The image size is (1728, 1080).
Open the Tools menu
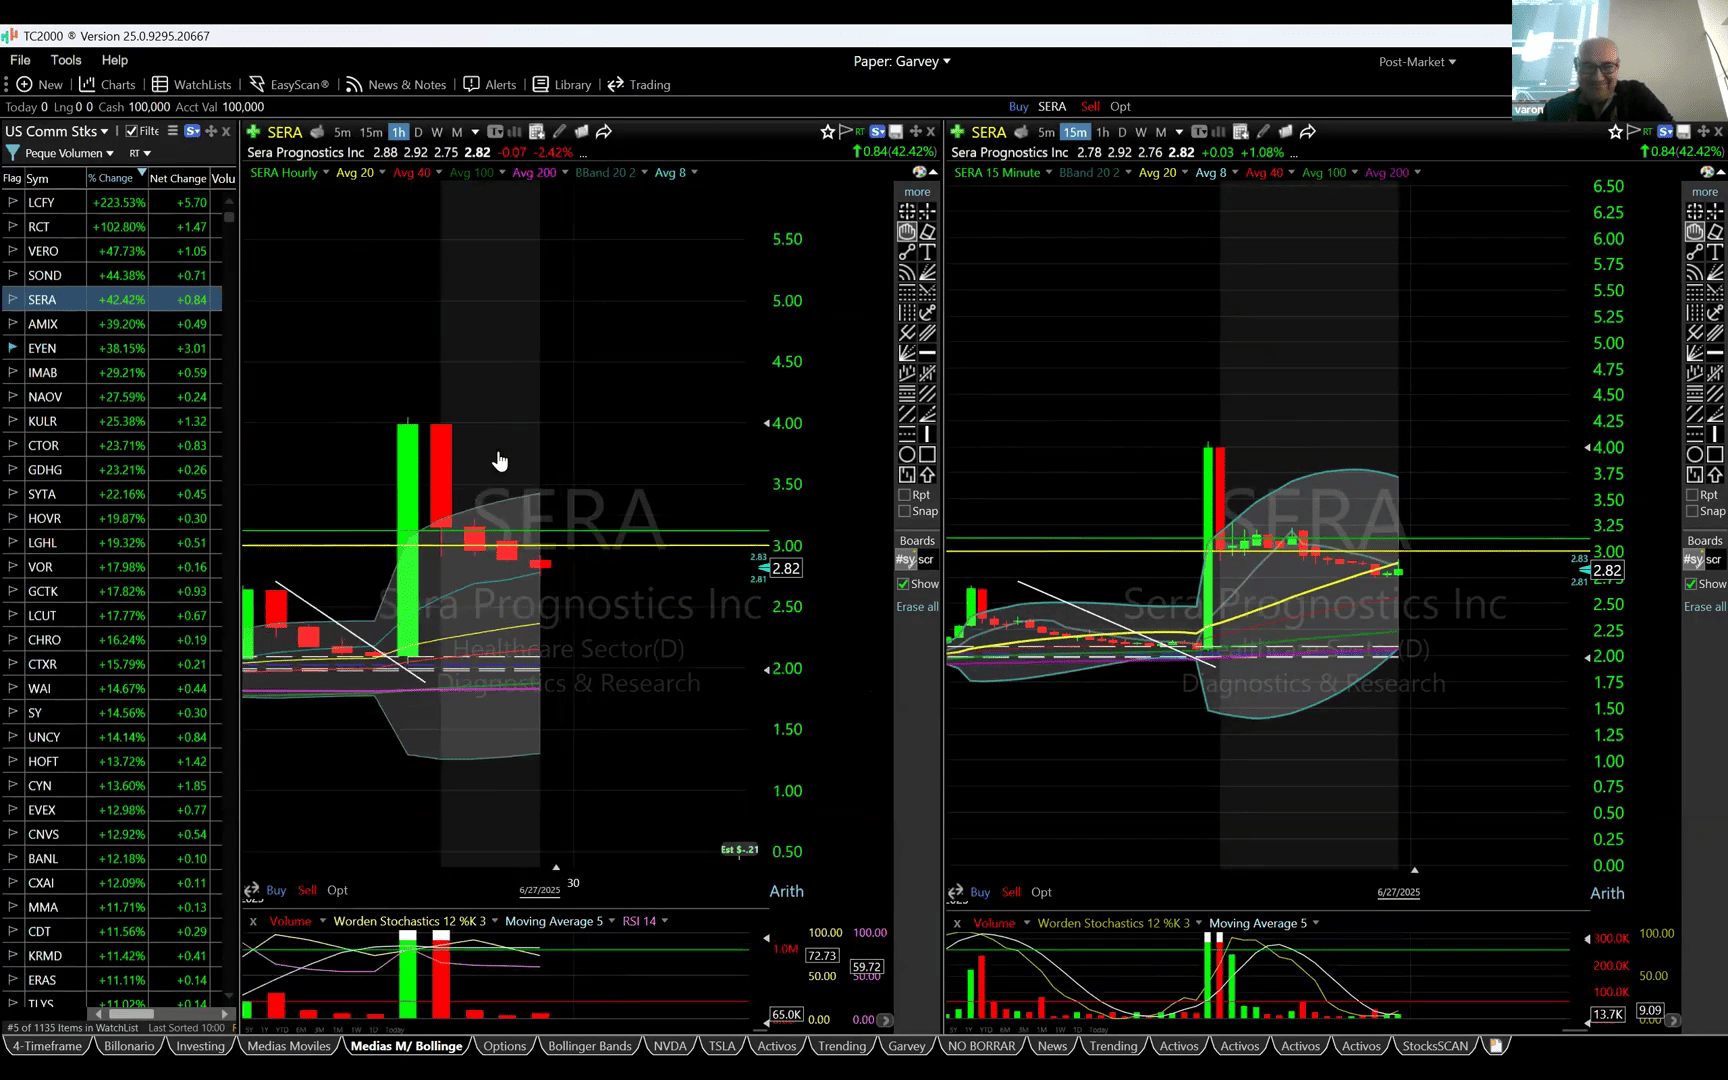pos(66,60)
